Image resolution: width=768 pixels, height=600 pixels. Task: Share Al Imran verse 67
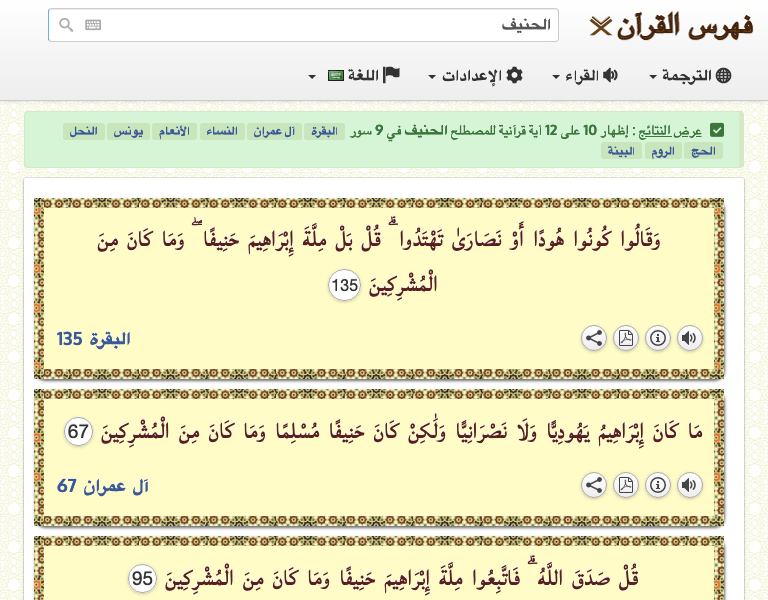point(594,486)
